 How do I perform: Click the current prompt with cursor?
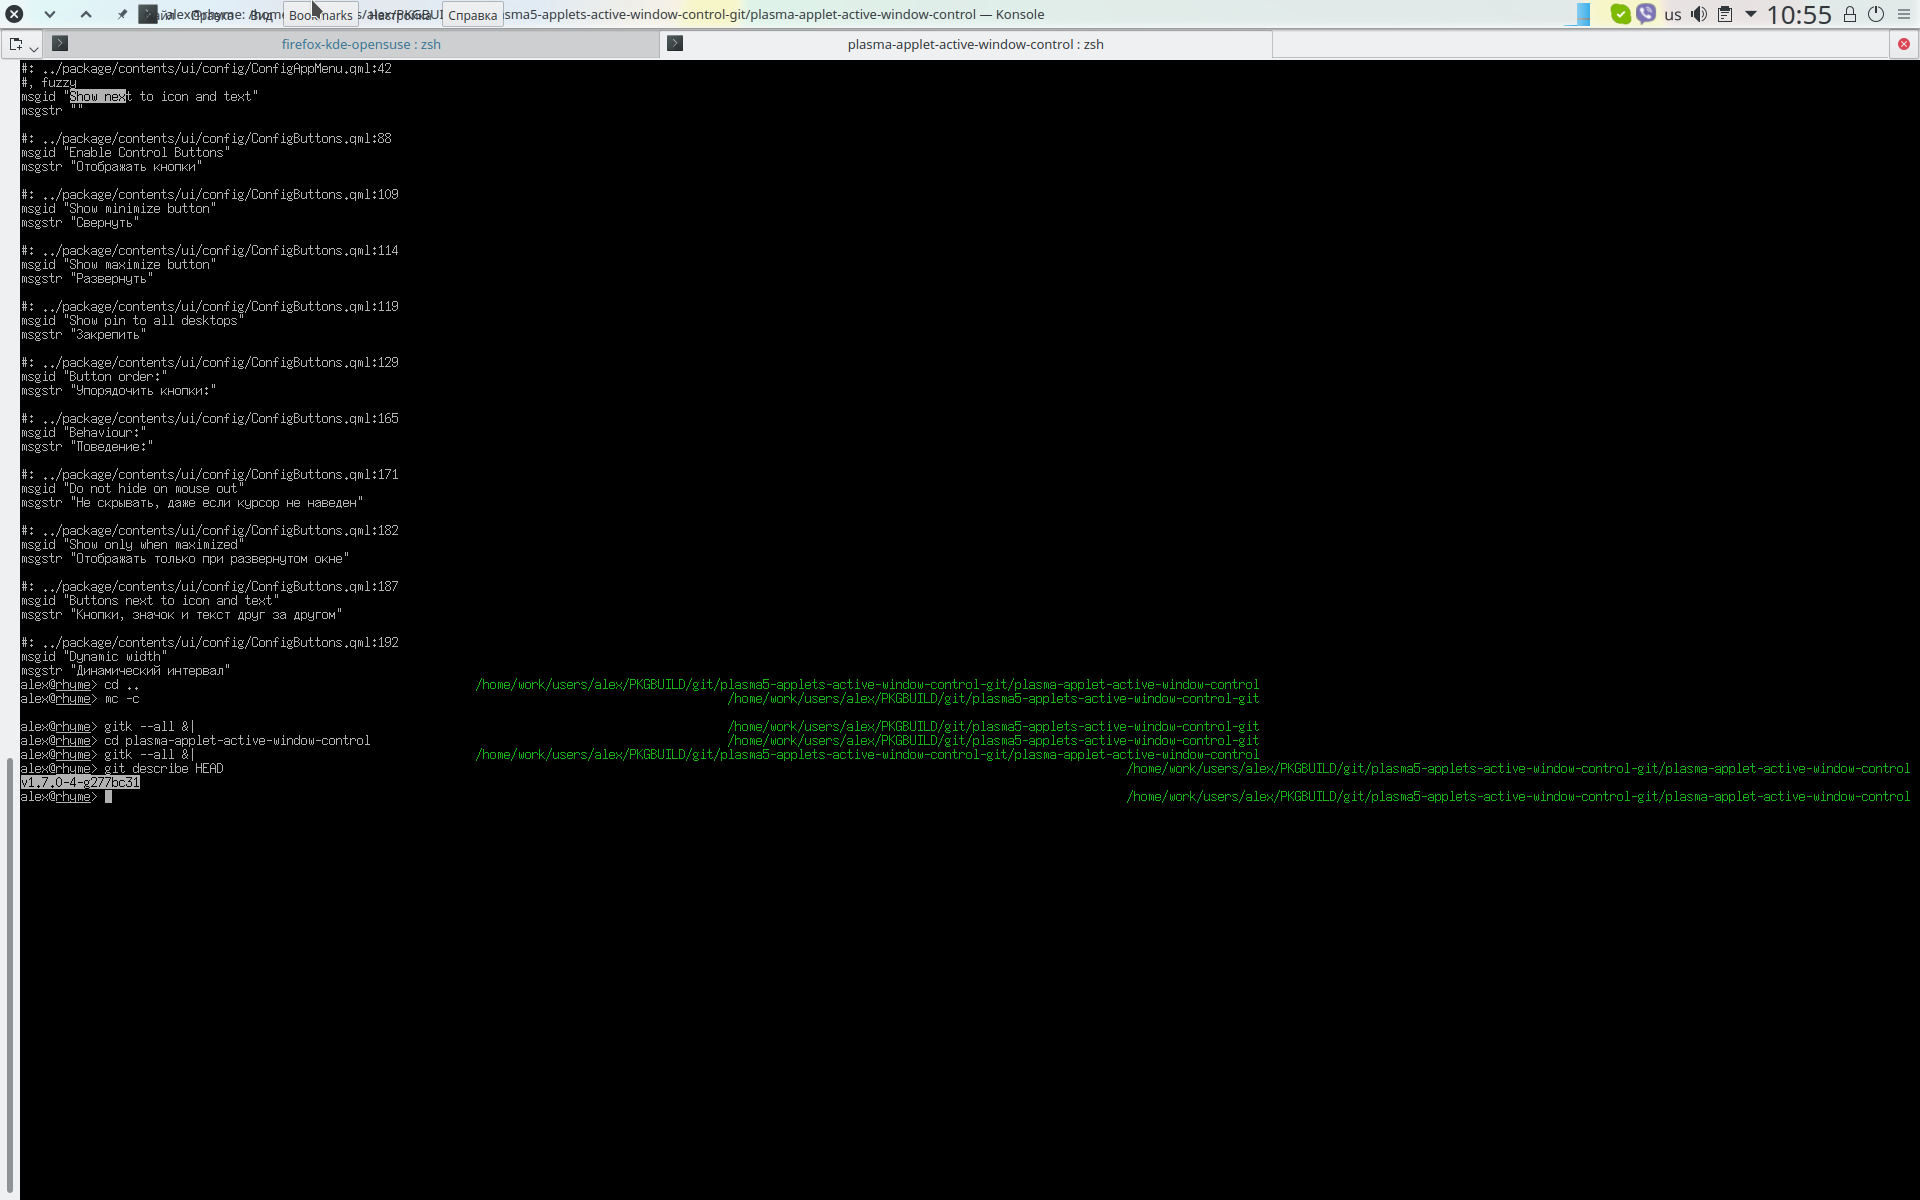click(x=66, y=797)
